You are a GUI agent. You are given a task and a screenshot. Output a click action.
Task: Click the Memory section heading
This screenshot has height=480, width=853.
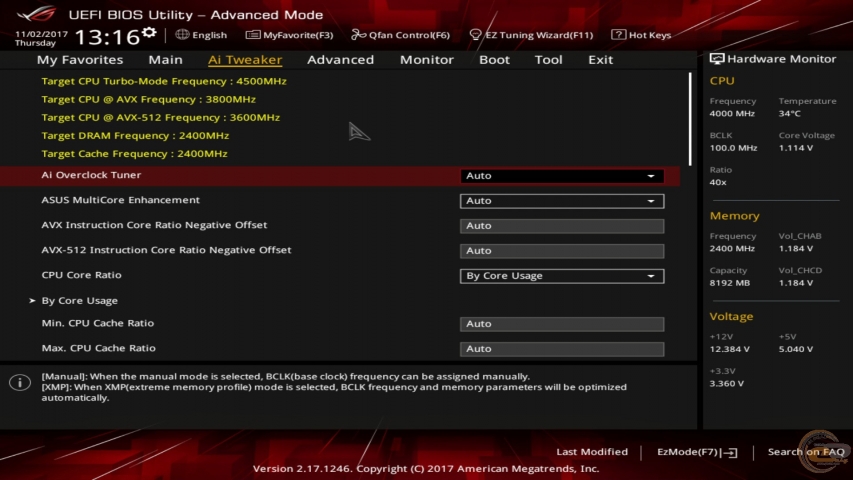point(734,216)
